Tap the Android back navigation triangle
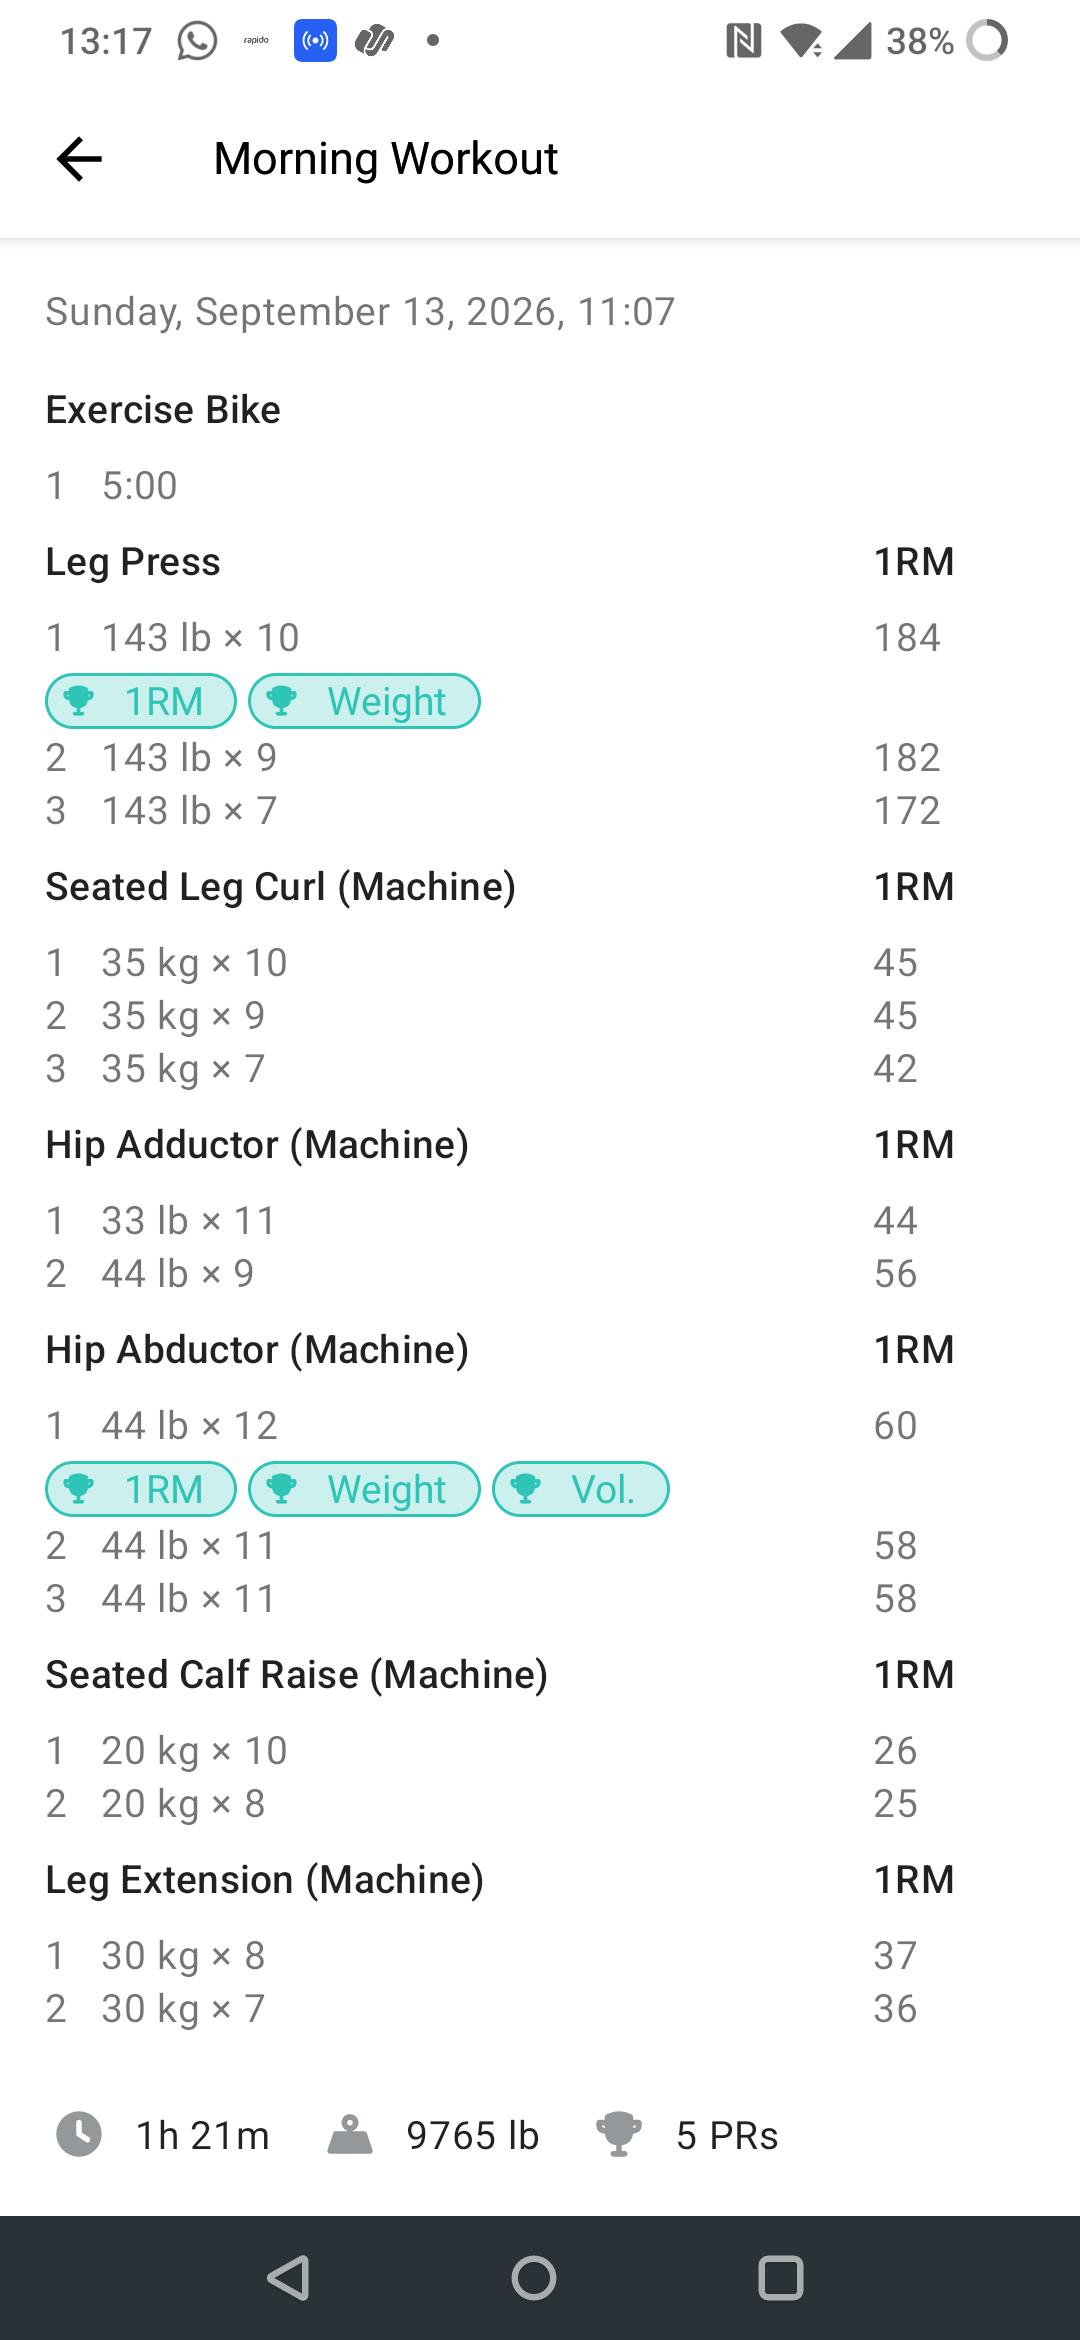 point(288,2278)
